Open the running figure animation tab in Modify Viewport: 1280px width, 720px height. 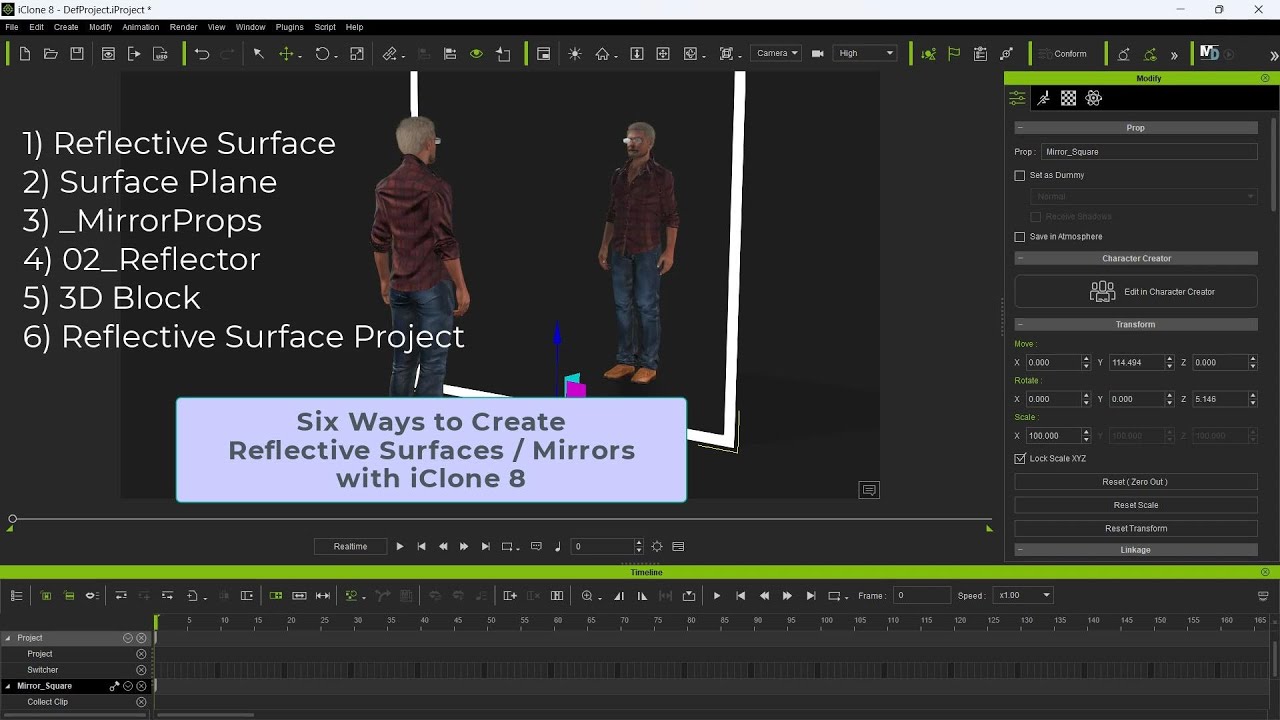click(x=1043, y=98)
